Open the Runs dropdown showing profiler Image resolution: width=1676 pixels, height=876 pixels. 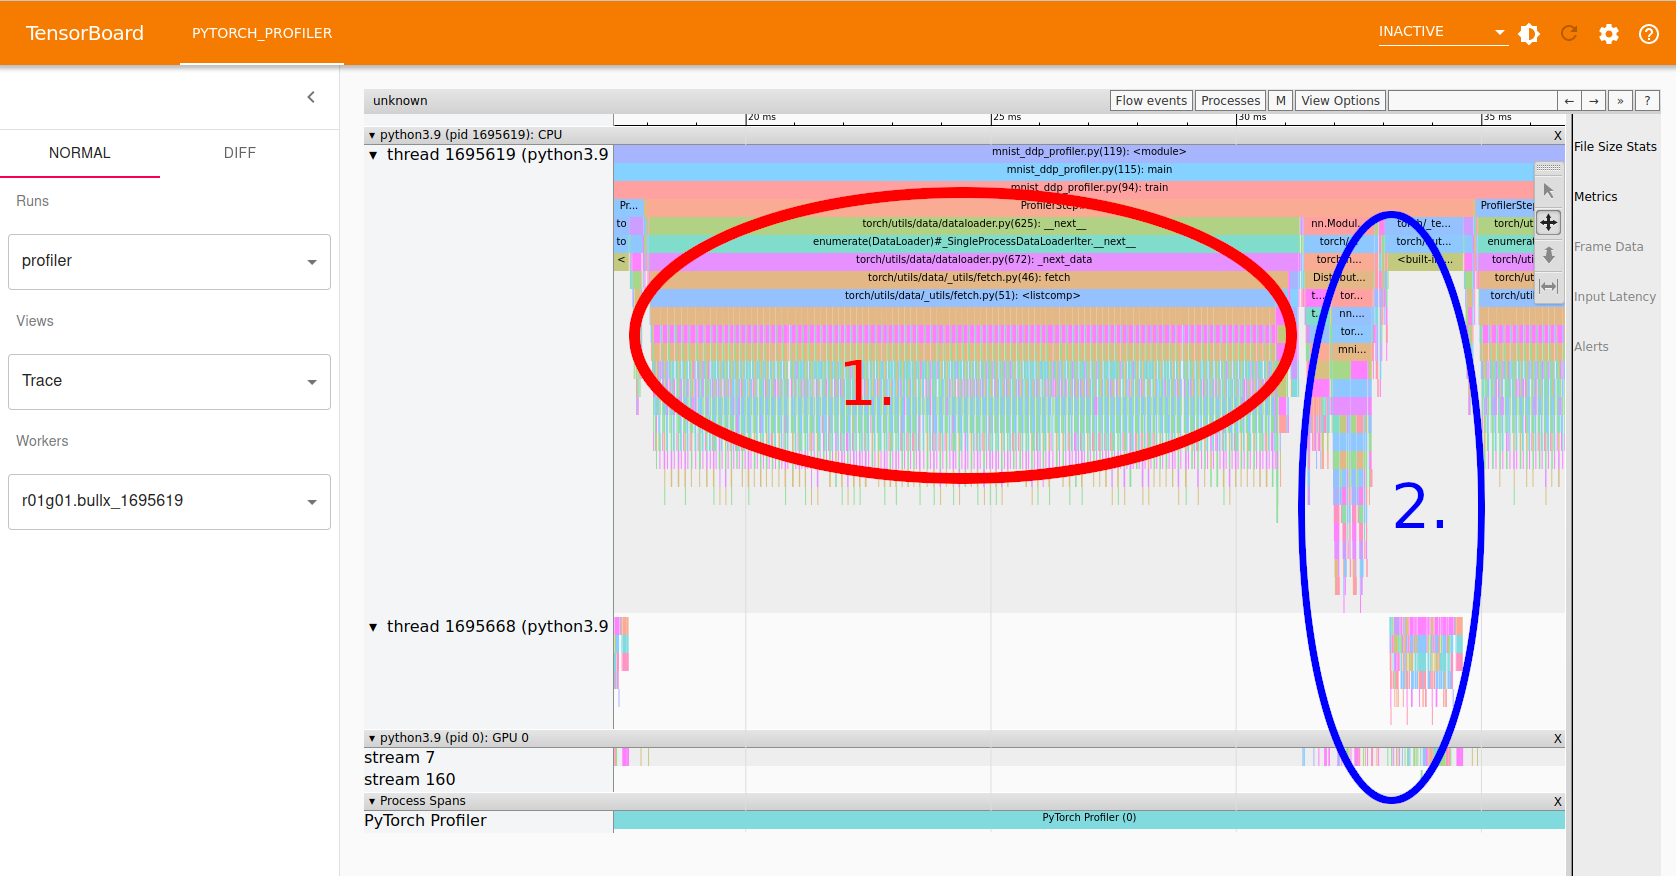tap(169, 262)
